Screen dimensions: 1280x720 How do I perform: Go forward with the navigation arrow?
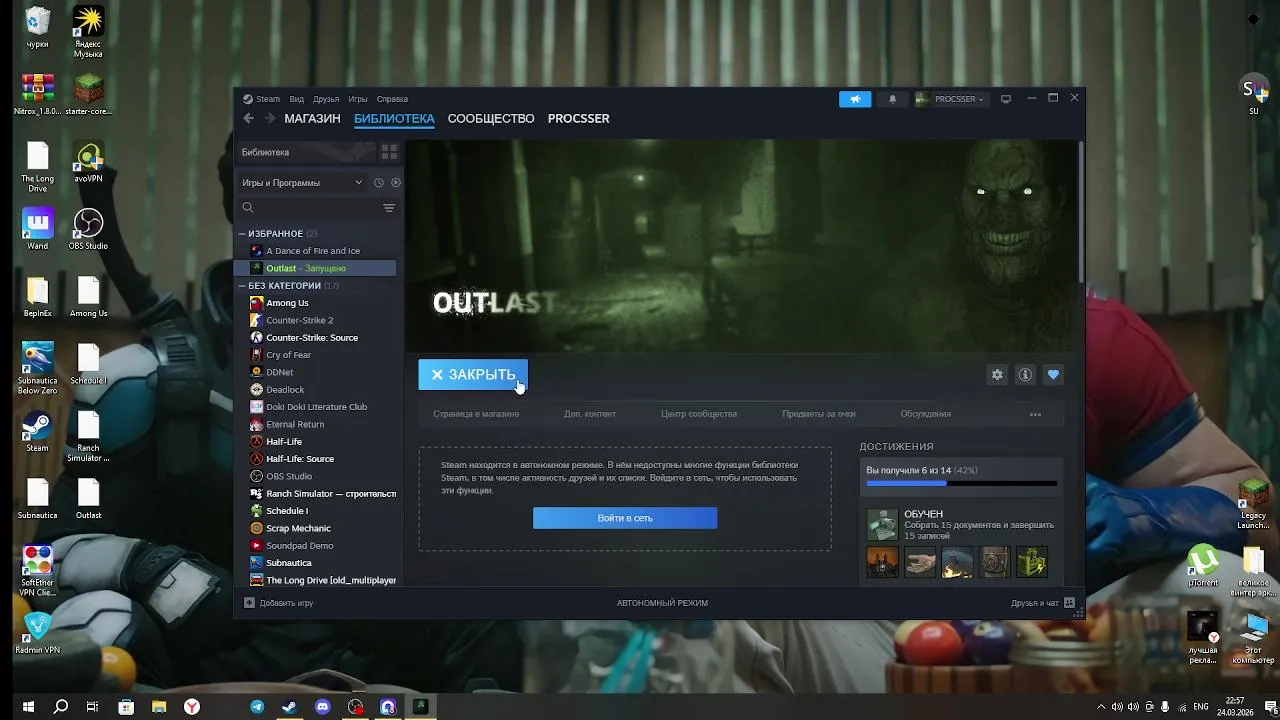click(x=269, y=118)
